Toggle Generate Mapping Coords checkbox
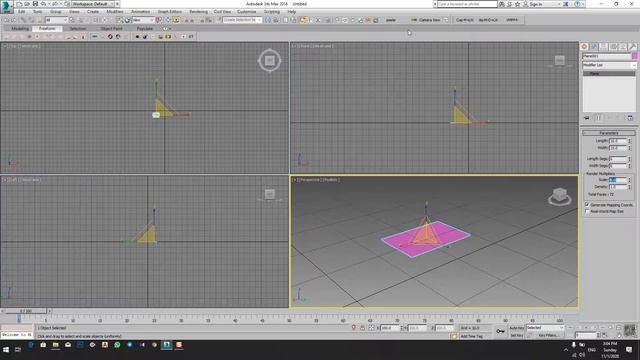Image resolution: width=640 pixels, height=360 pixels. (587, 204)
